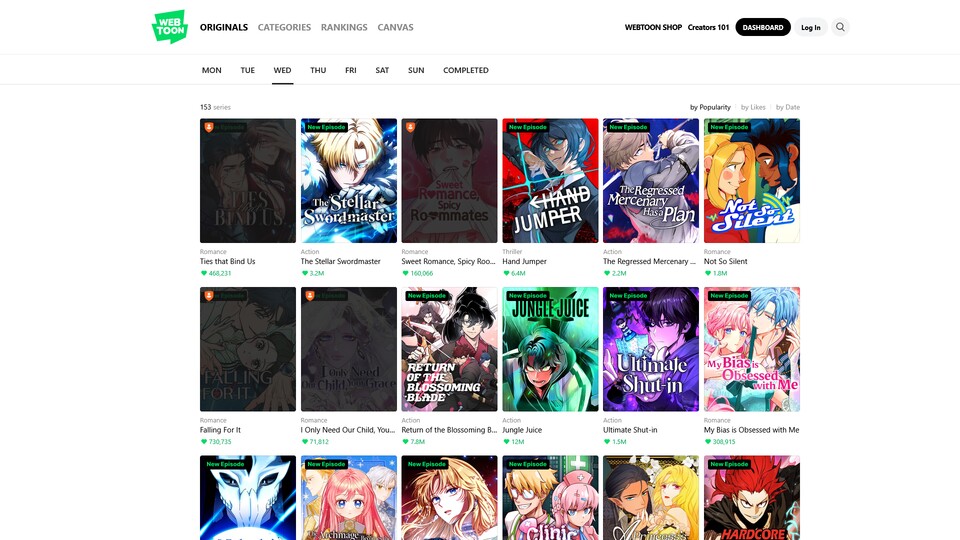Image resolution: width=960 pixels, height=540 pixels.
Task: Click 'My Bias is Obsessed with Me' title text
Action: coord(751,430)
